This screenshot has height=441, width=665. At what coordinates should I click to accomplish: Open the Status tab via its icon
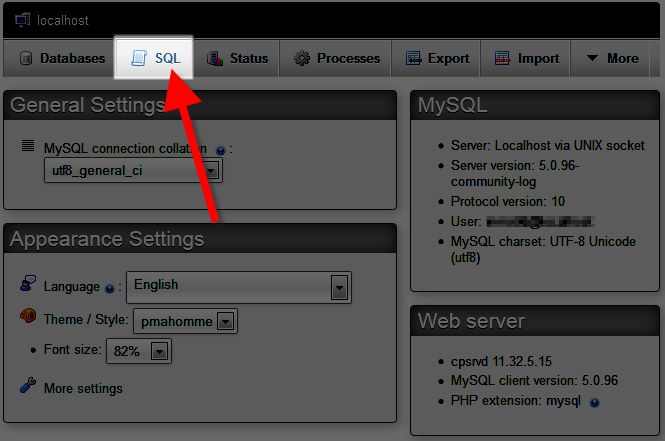tap(214, 59)
